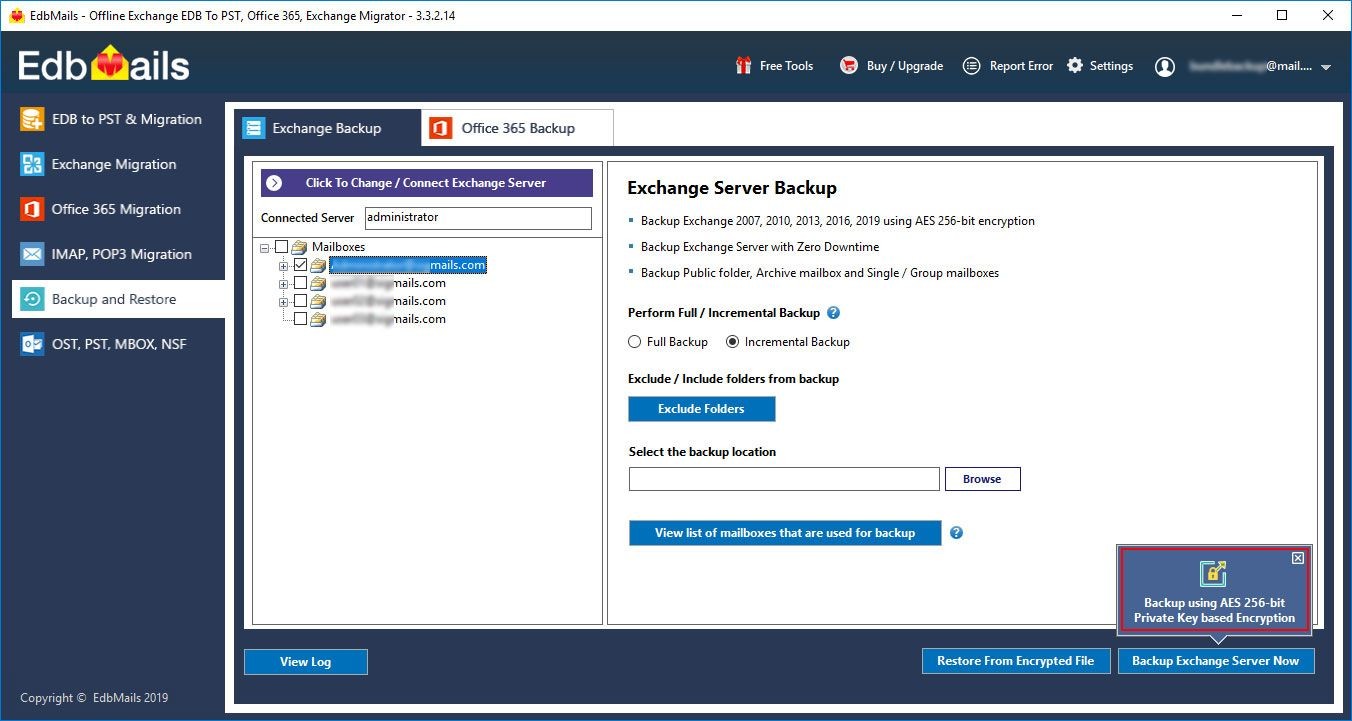Open the View Log button
1352x721 pixels.
click(306, 662)
